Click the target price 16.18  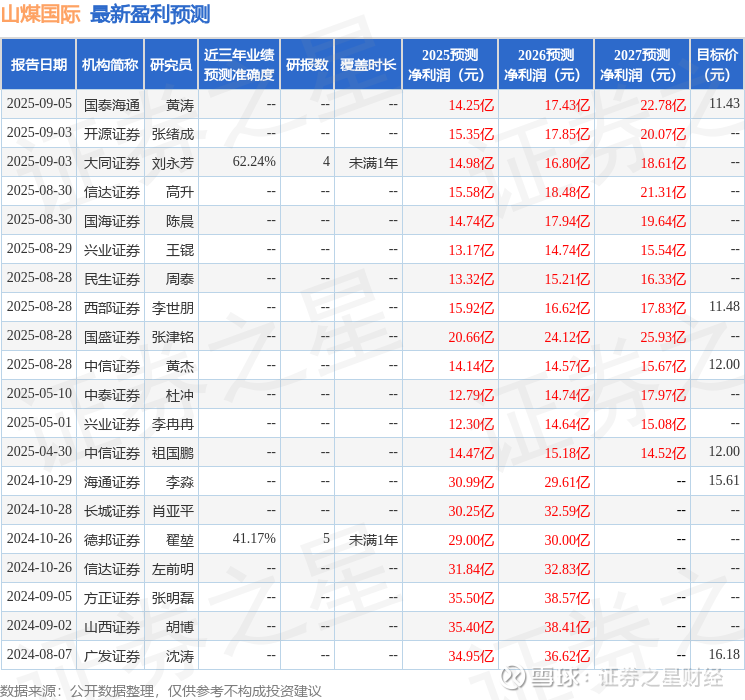[724, 654]
